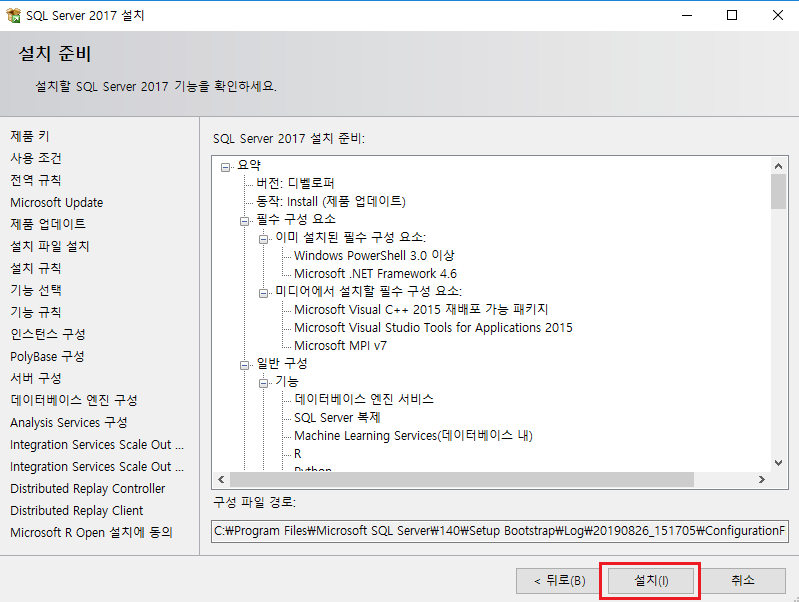Cancel setup with the 취소 button
Viewport: 799px width, 602px height.
[x=742, y=581]
